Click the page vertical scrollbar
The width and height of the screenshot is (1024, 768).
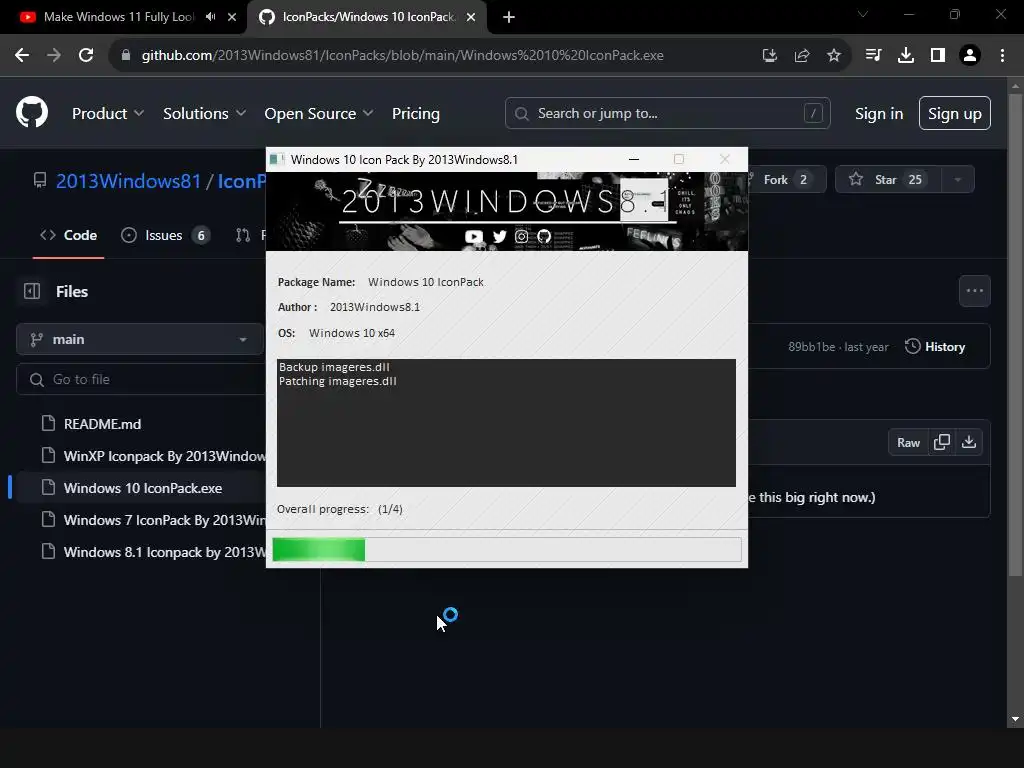coord(1015,334)
